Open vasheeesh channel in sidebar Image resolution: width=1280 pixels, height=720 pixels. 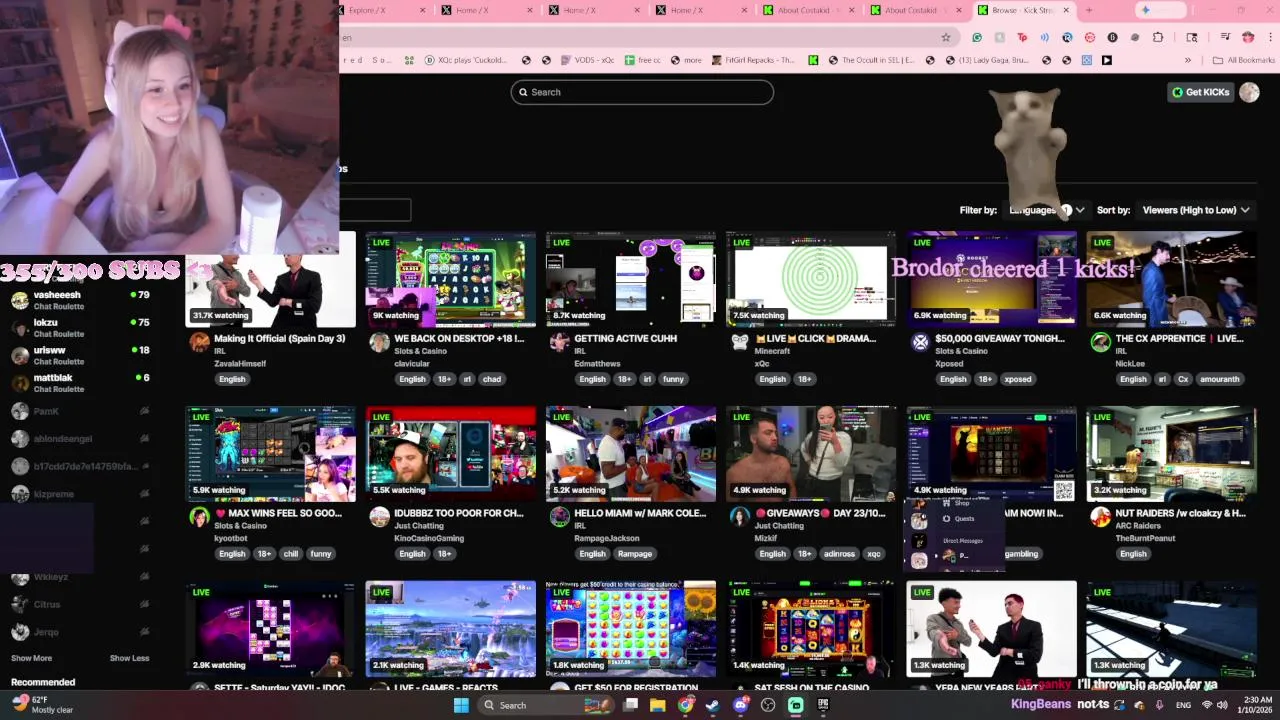80,300
